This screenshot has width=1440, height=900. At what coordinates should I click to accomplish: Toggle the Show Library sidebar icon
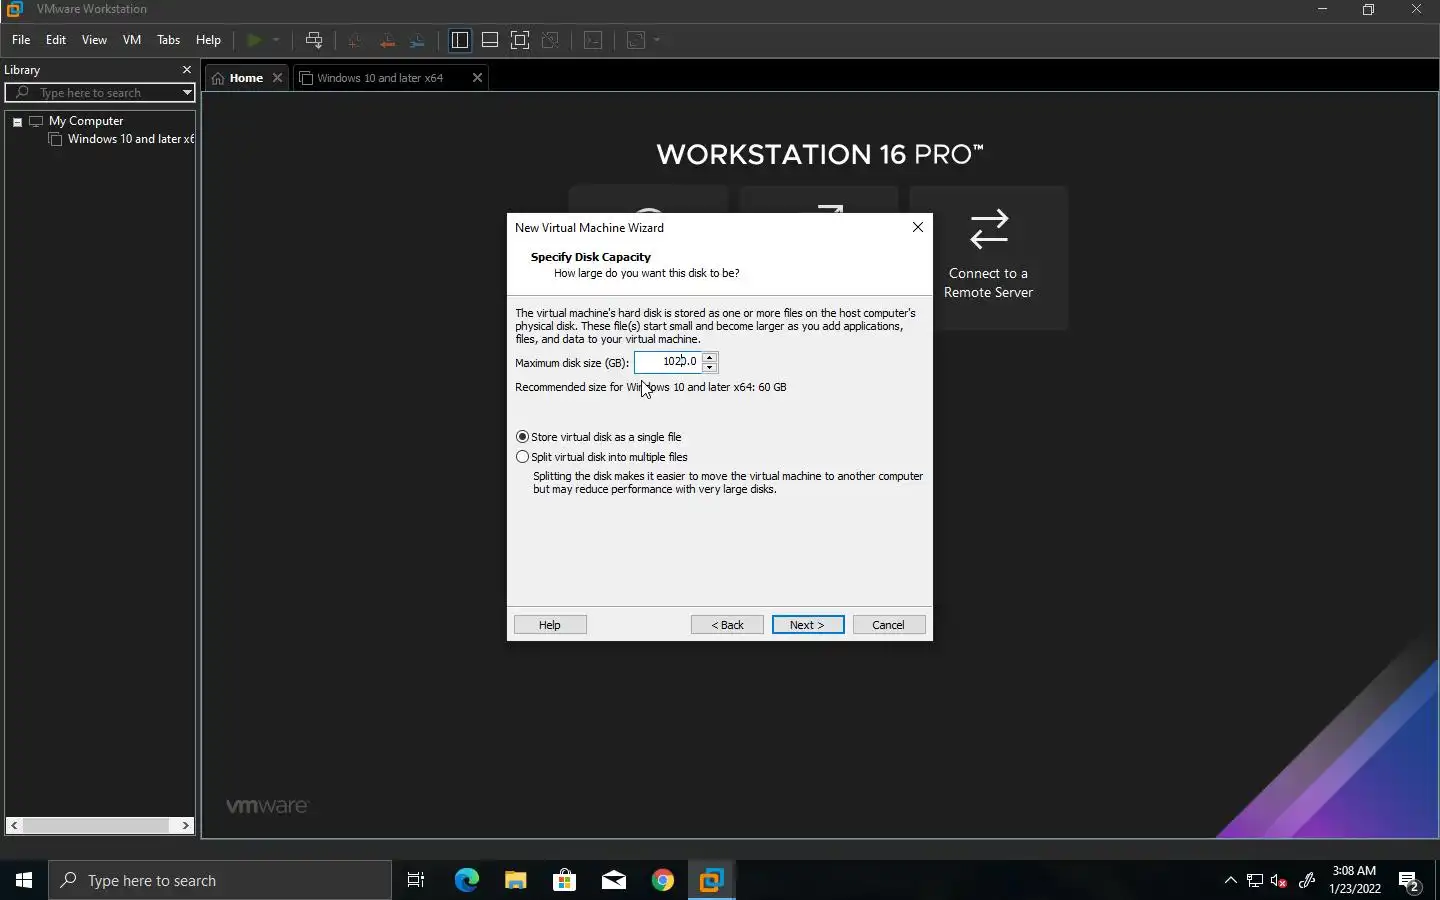click(x=460, y=40)
